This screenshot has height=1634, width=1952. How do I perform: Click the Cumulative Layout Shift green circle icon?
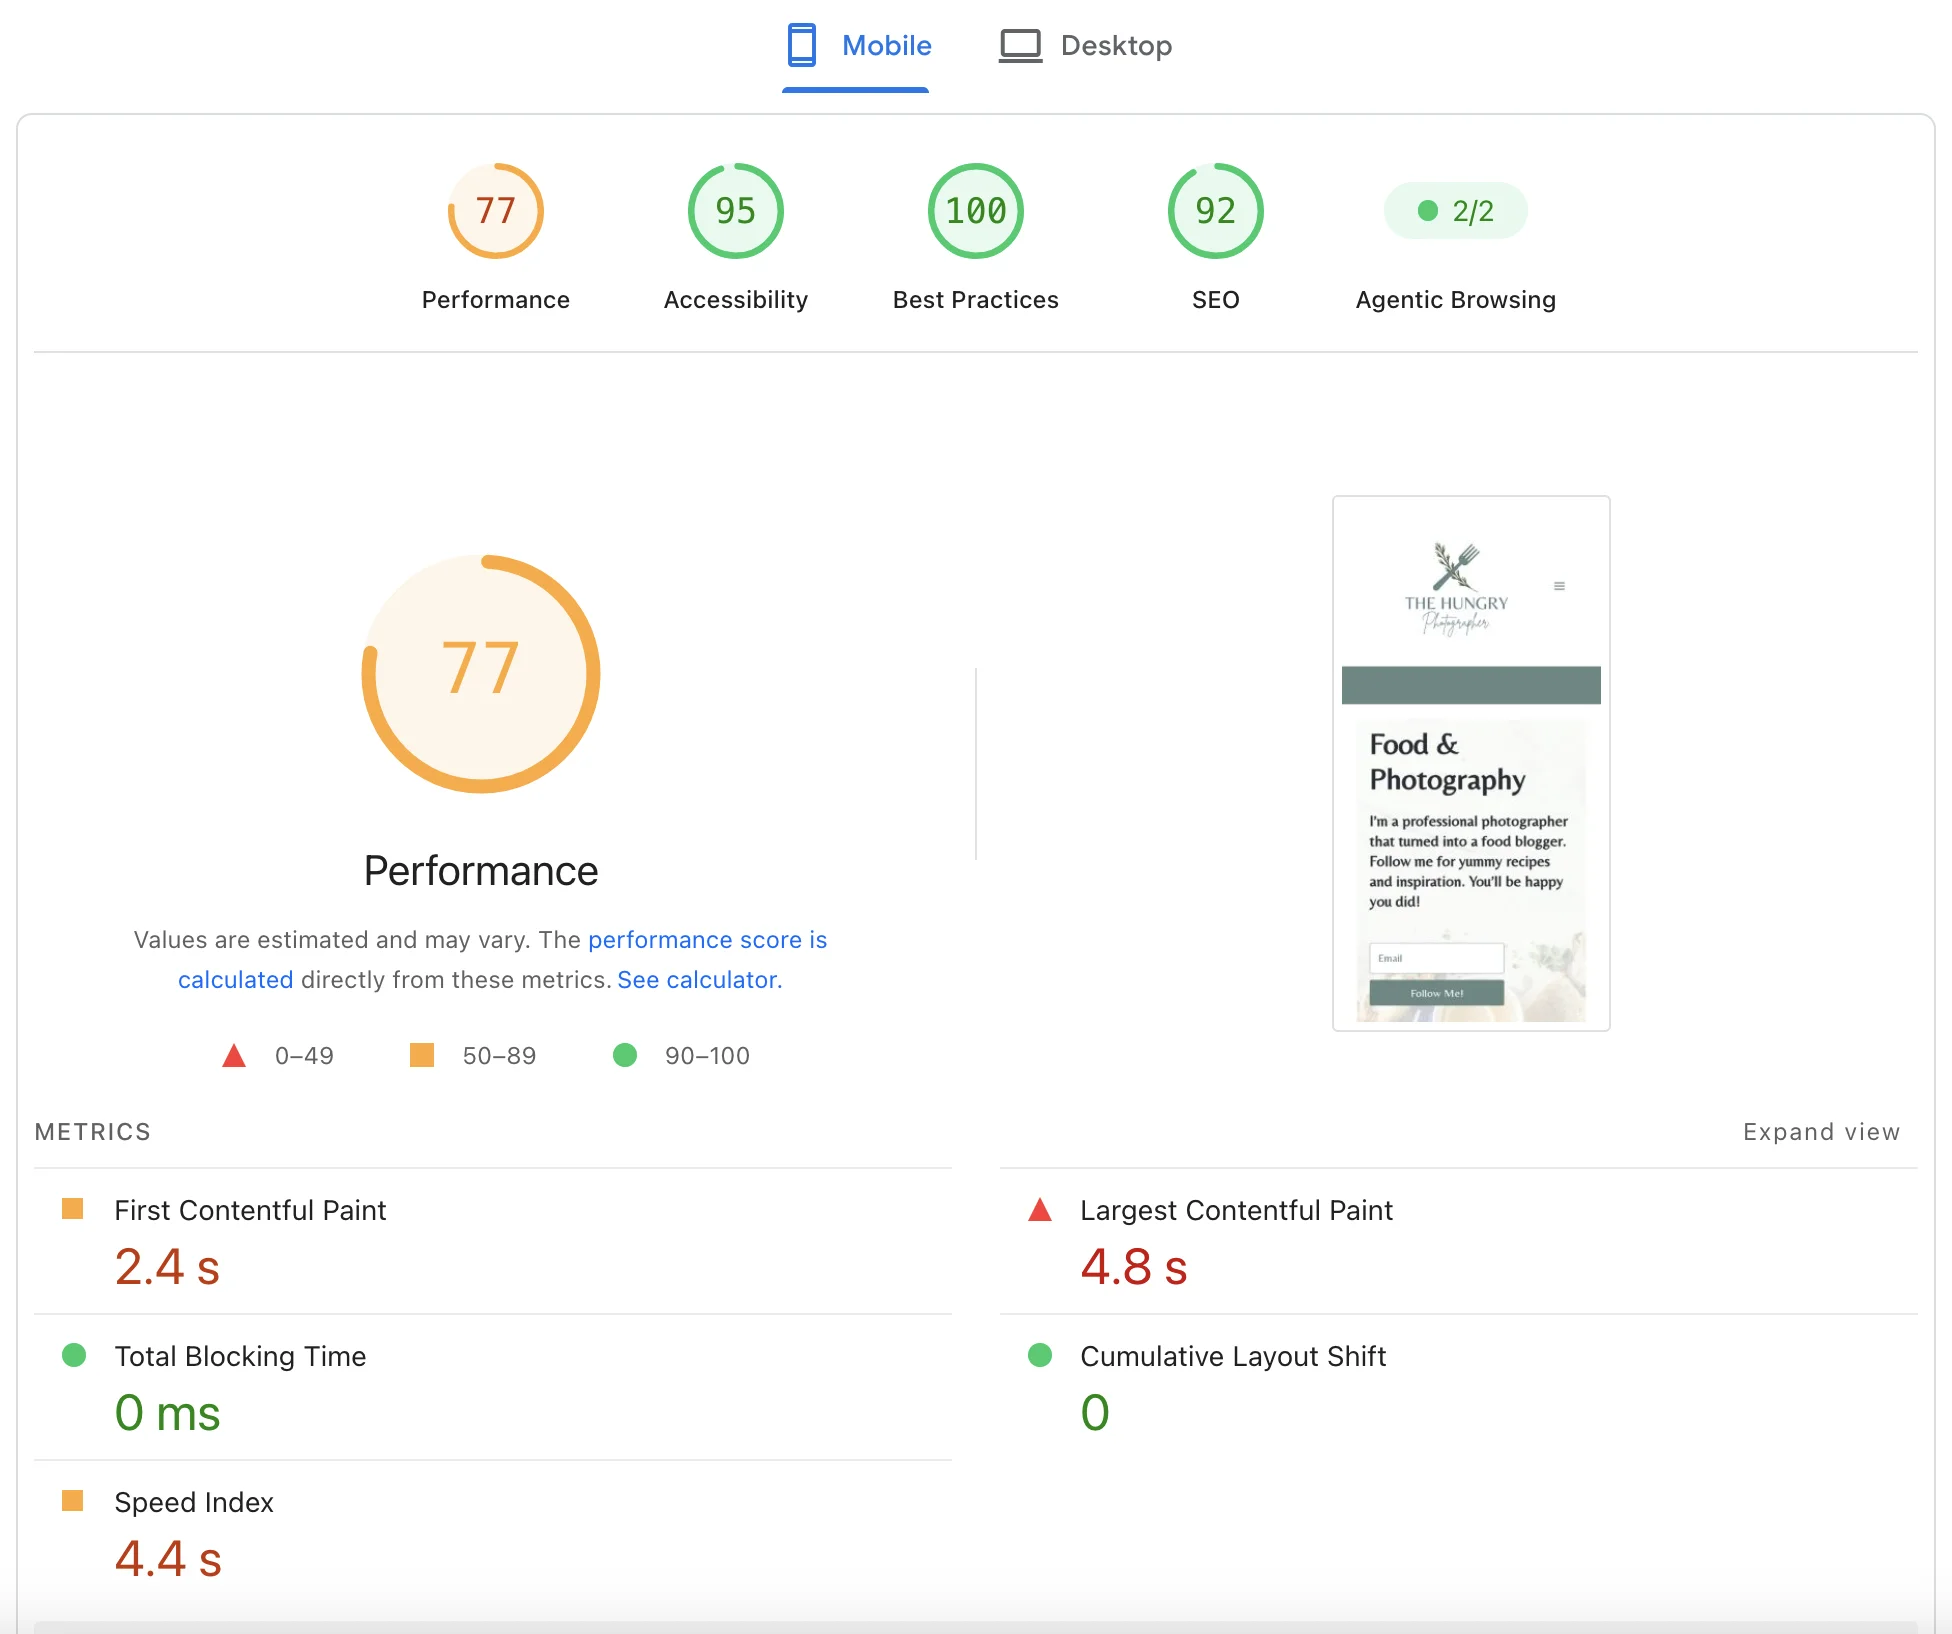pyautogui.click(x=1040, y=1355)
